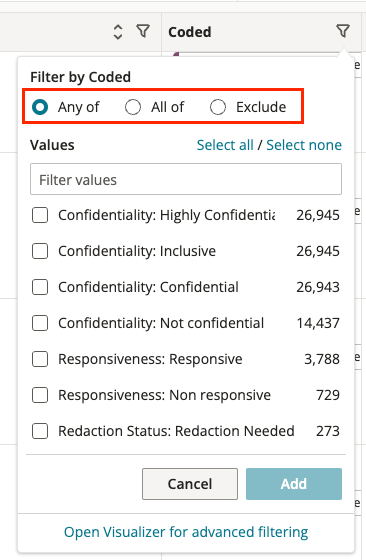Tick Redaction Status: Redaction Needed checkbox
Screen dimensions: 366x560
[x=40, y=431]
